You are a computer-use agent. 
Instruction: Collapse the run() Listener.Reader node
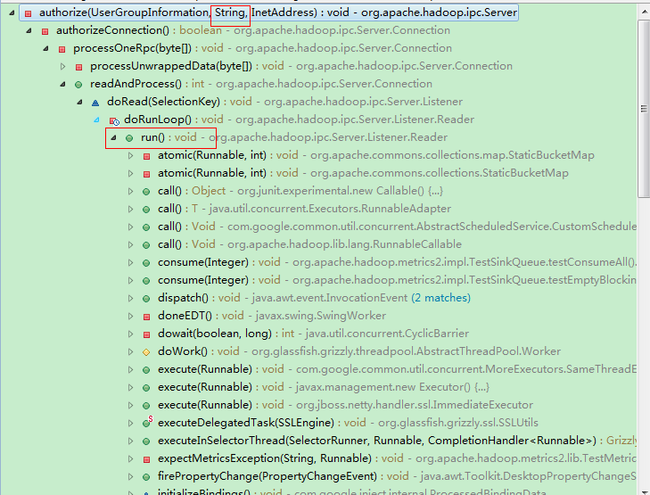pyautogui.click(x=114, y=138)
